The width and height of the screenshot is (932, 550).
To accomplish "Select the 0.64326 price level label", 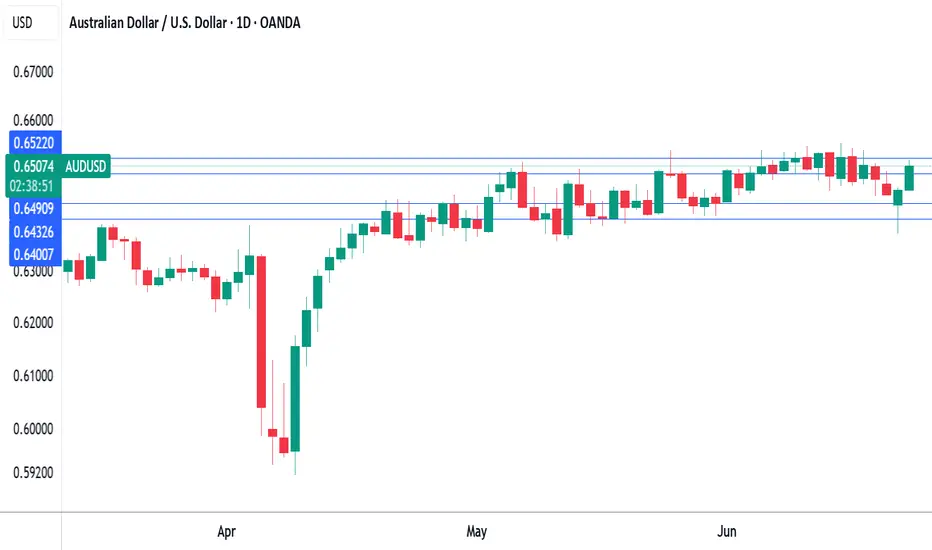I will [34, 232].
